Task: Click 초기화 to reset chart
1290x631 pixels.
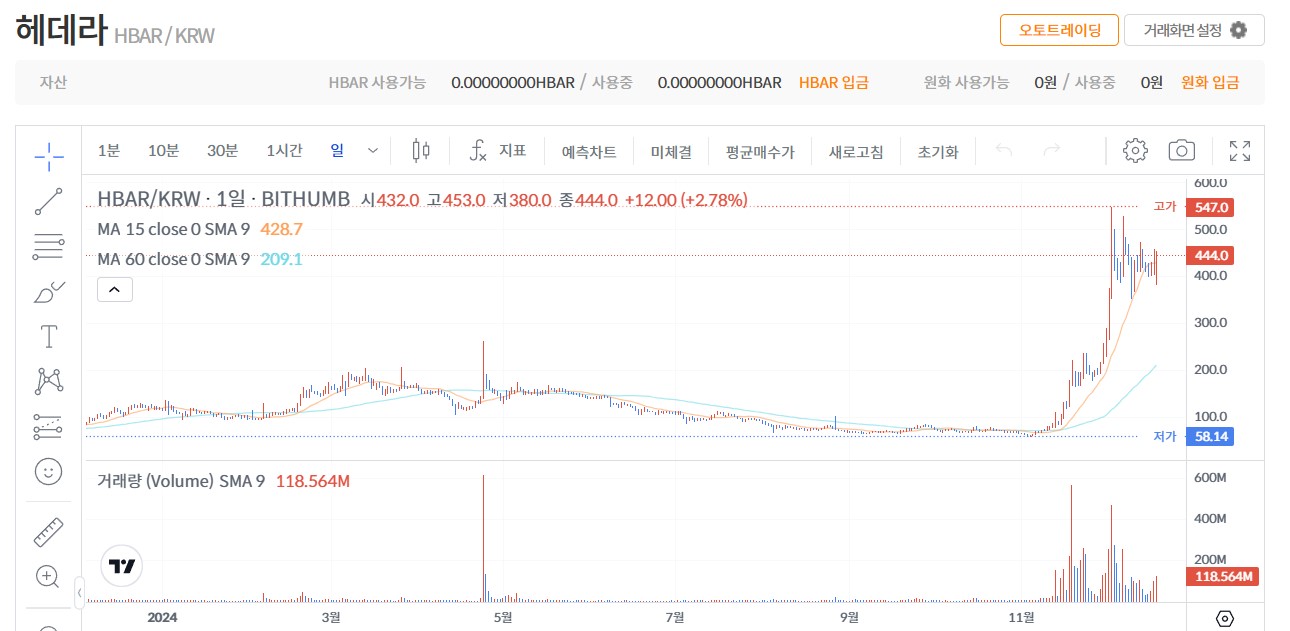Action: click(938, 152)
